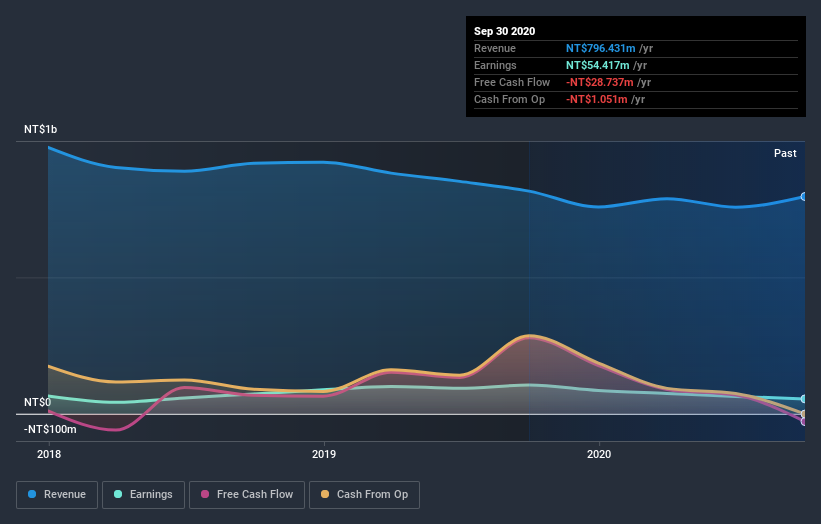Click the 2018 x-axis label

click(49, 454)
